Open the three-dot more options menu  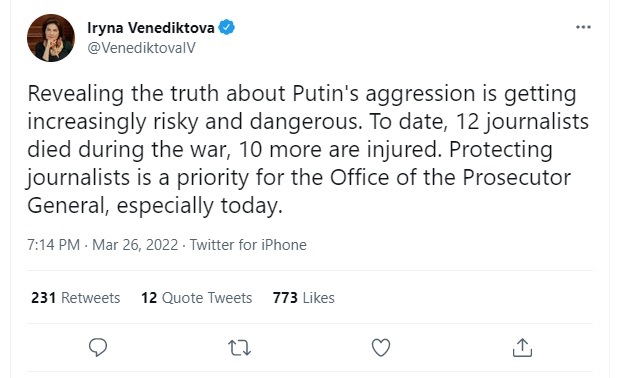click(x=583, y=27)
